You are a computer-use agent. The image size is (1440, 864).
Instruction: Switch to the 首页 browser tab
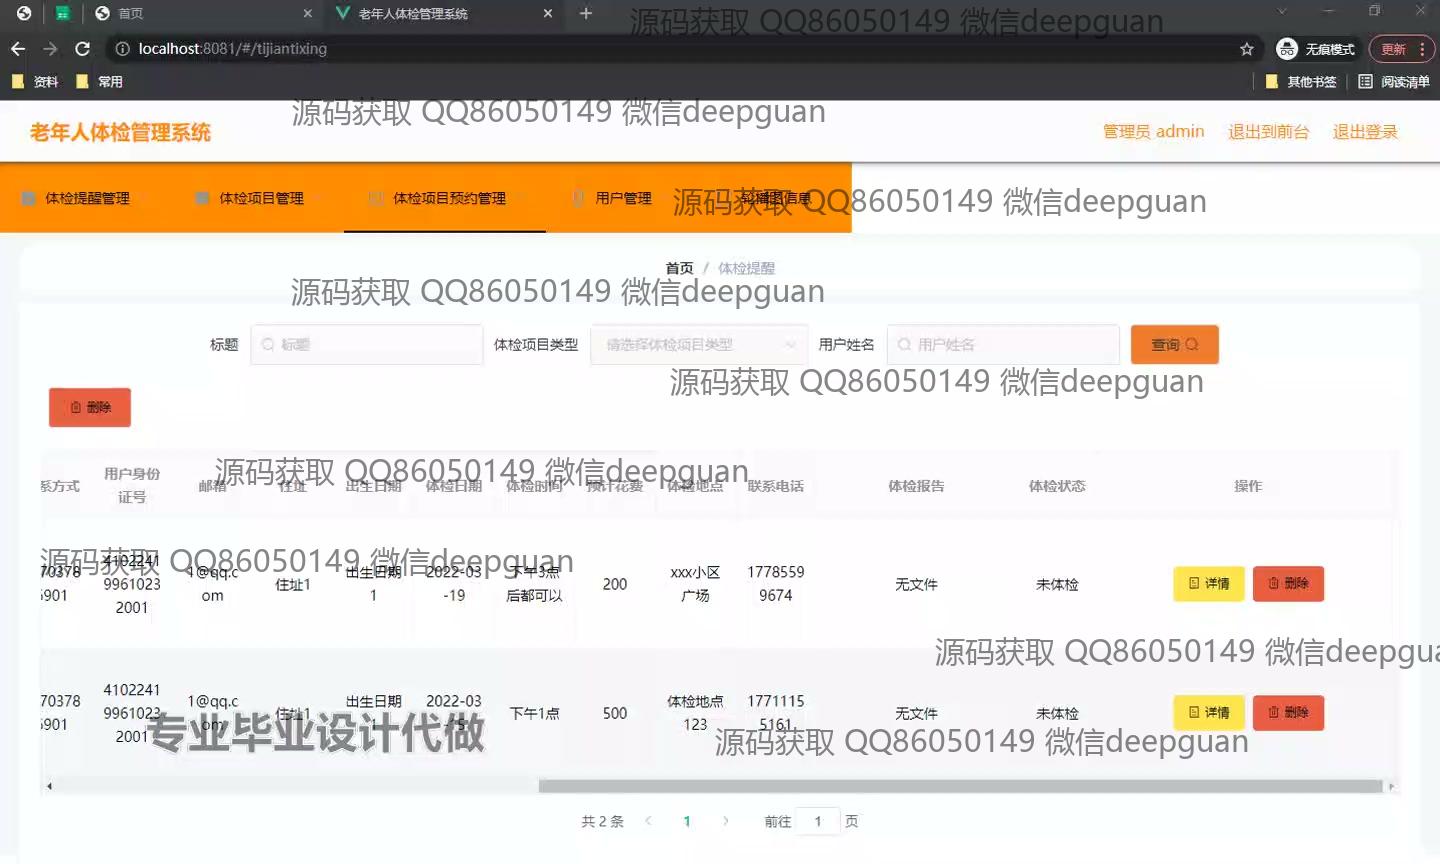pyautogui.click(x=203, y=13)
